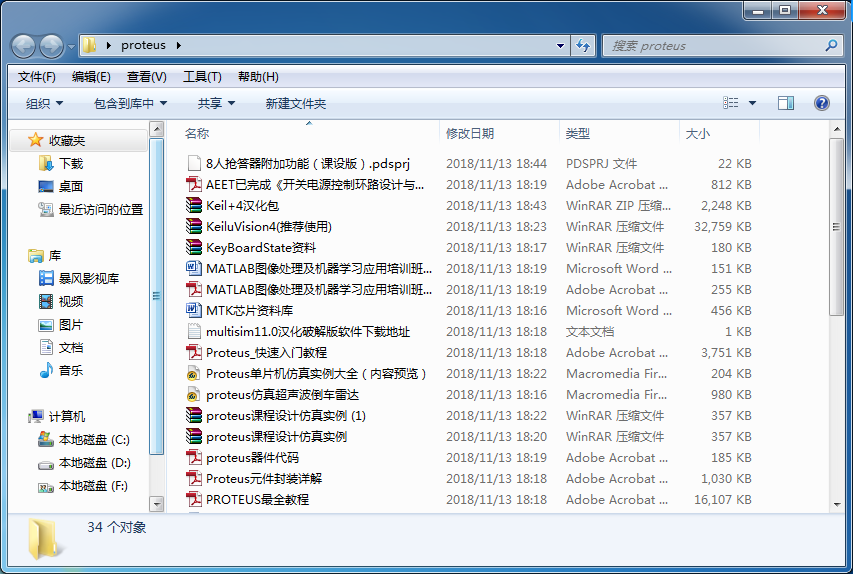Expand the arrow after proteus in path
This screenshot has height=574, width=853.
(x=178, y=45)
